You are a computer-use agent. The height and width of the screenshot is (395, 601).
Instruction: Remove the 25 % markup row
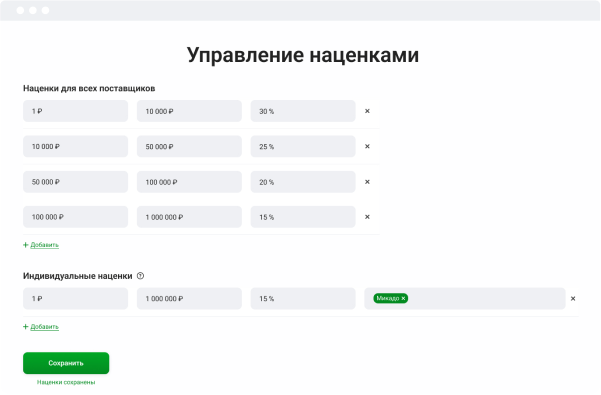point(367,146)
